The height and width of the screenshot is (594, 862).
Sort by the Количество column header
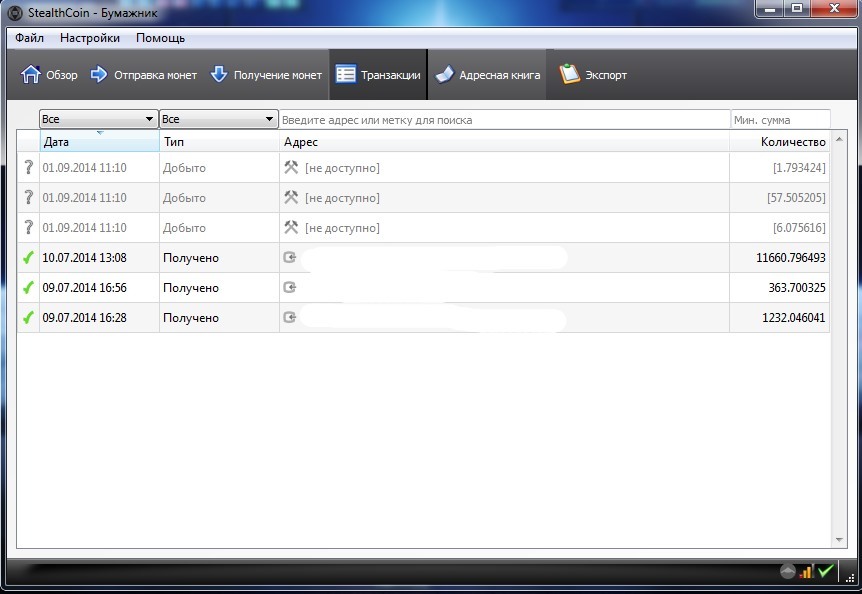(780, 141)
